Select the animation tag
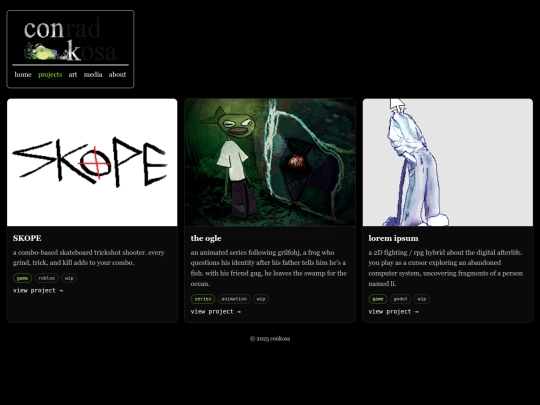Viewport: 540px width, 405px height. (234, 299)
